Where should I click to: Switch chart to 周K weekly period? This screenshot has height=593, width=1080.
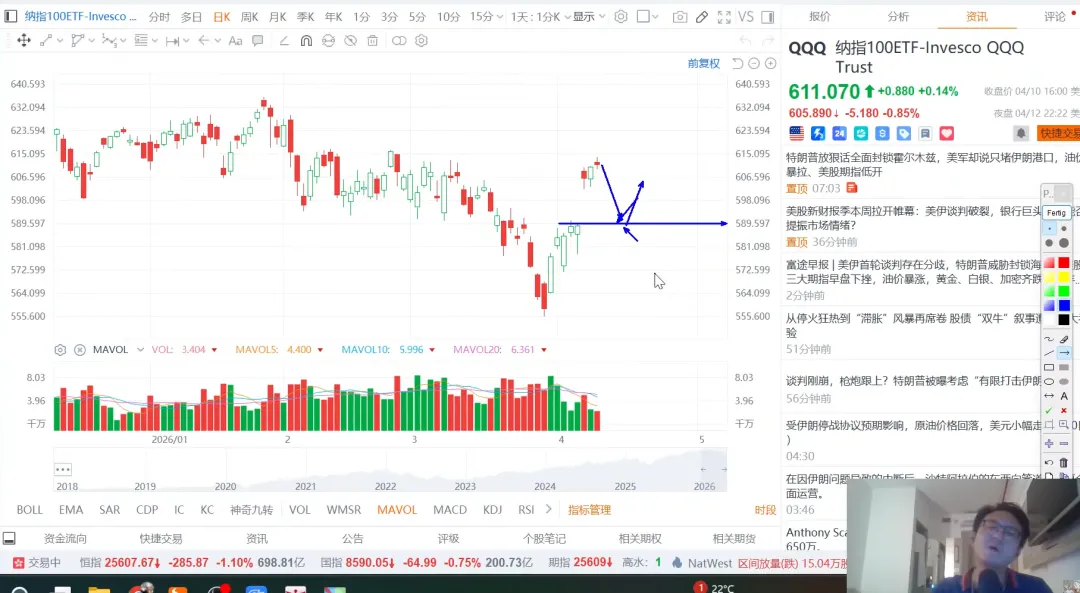(x=249, y=17)
